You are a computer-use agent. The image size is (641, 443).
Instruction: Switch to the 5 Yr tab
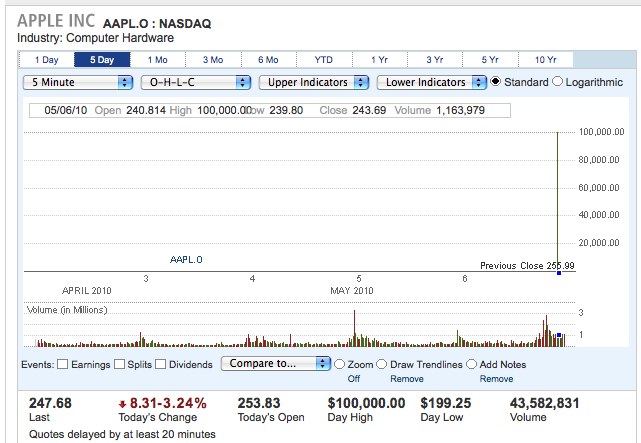pos(490,60)
